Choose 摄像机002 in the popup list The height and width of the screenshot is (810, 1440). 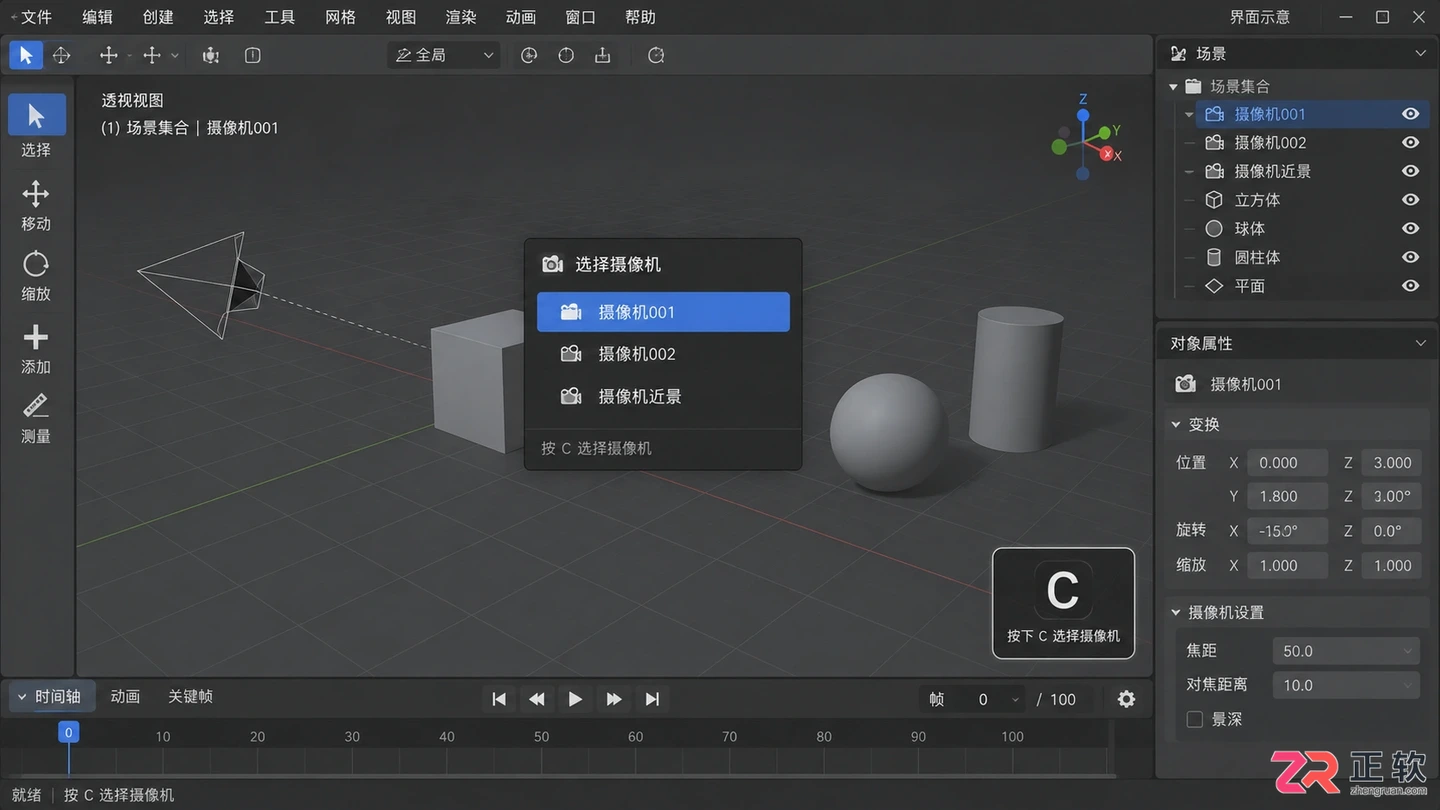(x=663, y=354)
